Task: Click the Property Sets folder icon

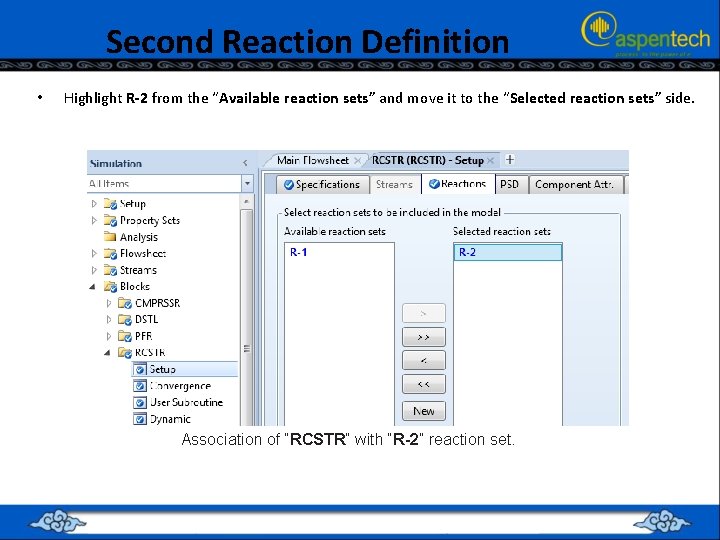Action: tap(110, 221)
